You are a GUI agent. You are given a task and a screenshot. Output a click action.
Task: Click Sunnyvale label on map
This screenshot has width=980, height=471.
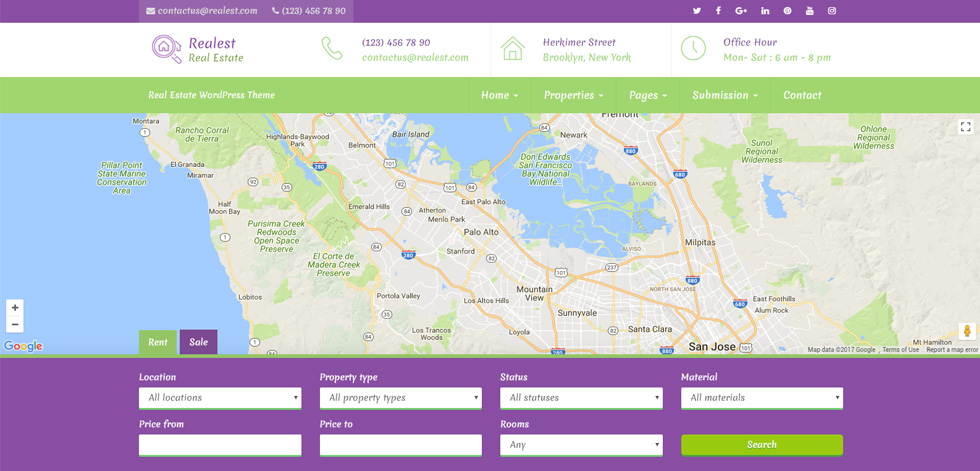click(x=578, y=312)
